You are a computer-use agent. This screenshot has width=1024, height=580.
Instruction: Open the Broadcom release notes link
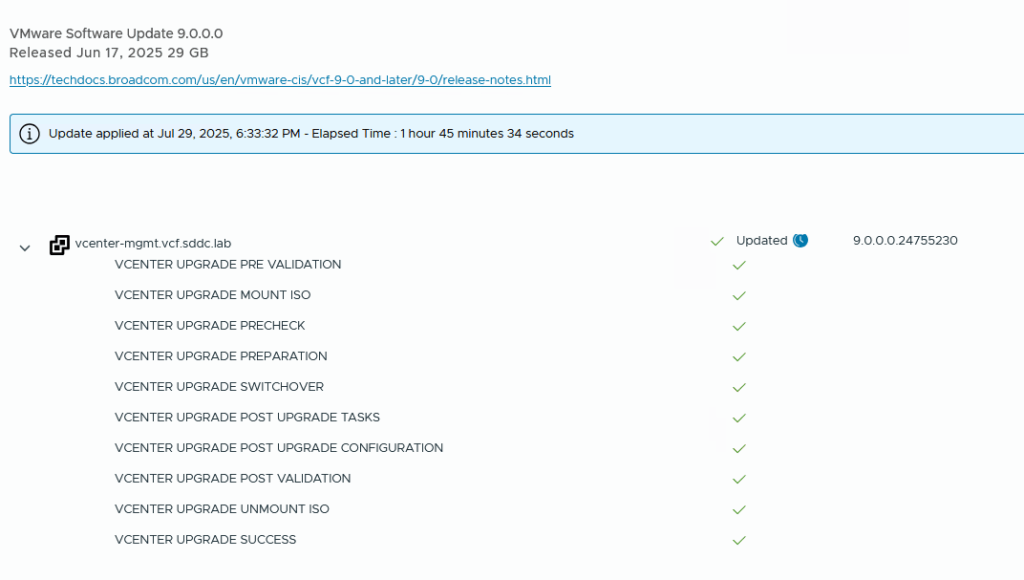coord(280,80)
